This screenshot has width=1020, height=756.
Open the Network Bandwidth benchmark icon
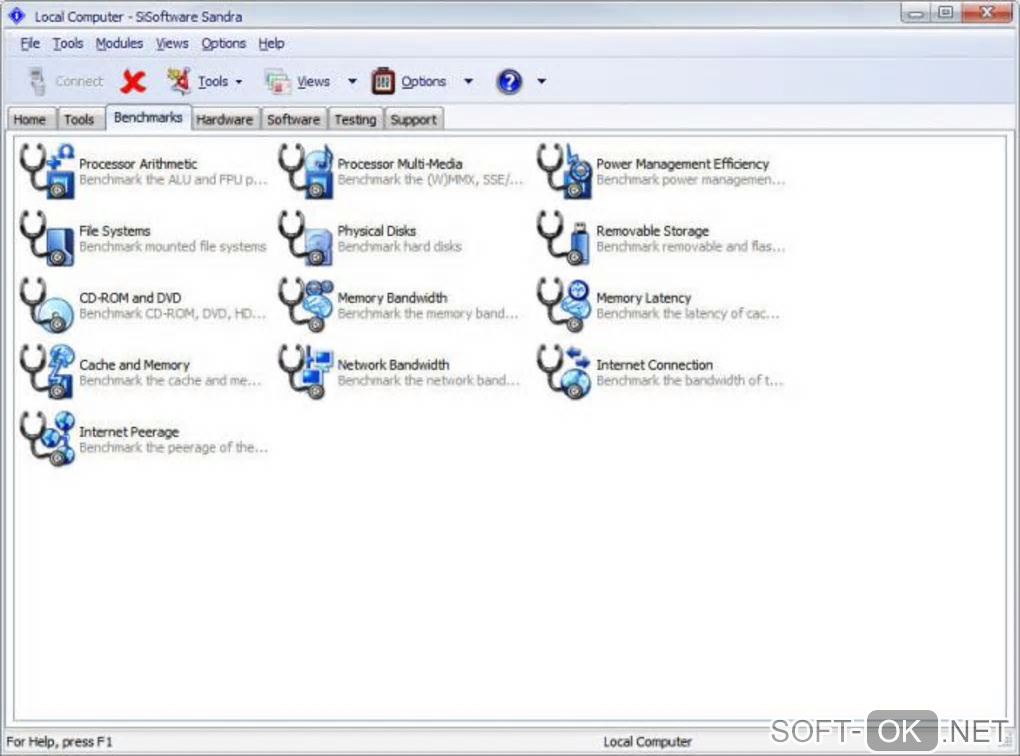click(306, 372)
